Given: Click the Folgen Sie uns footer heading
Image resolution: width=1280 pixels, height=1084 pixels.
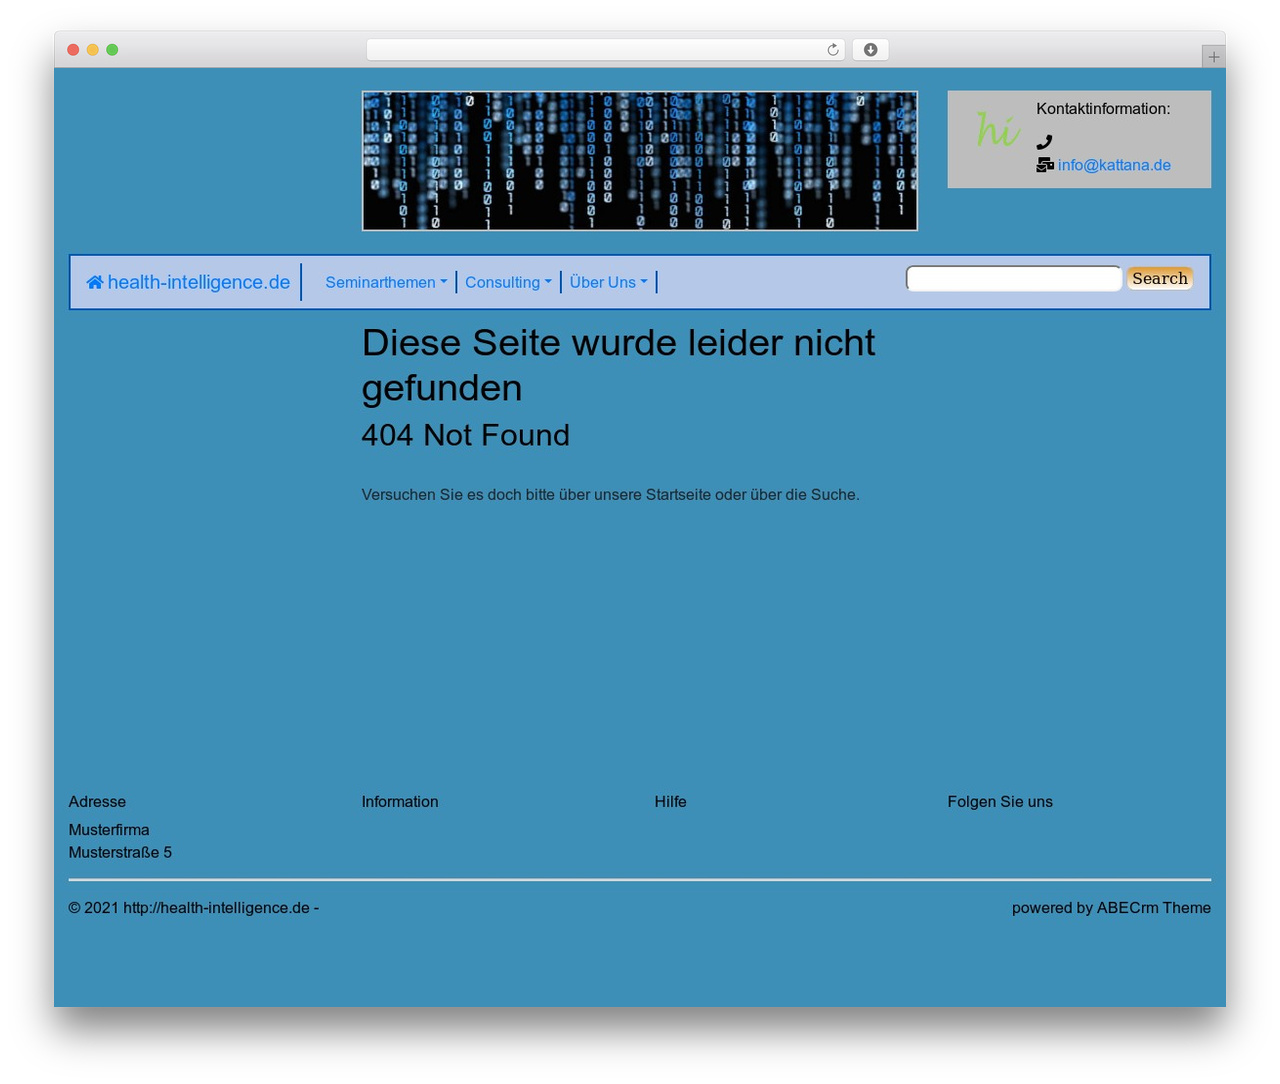Looking at the screenshot, I should click(x=1000, y=802).
